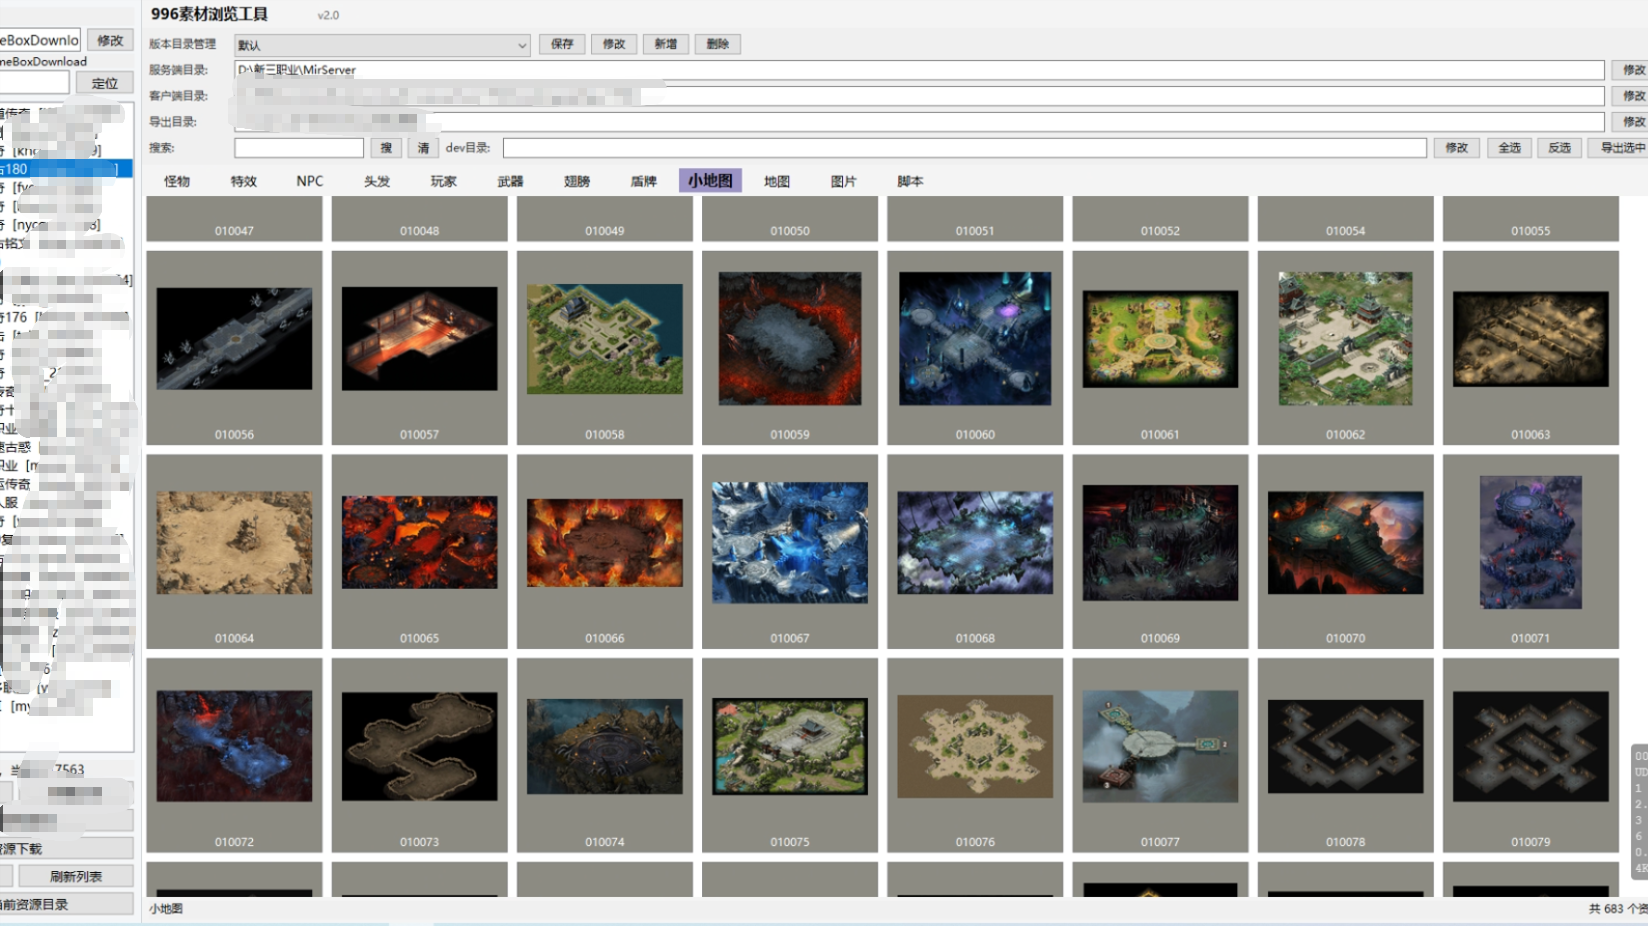
Task: Select tower minimap thumbnail 010071
Action: click(1531, 551)
